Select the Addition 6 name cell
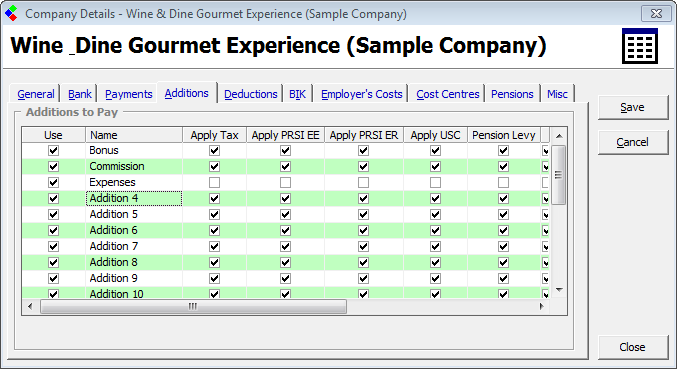Viewport: 677px width, 369px height. (x=134, y=230)
